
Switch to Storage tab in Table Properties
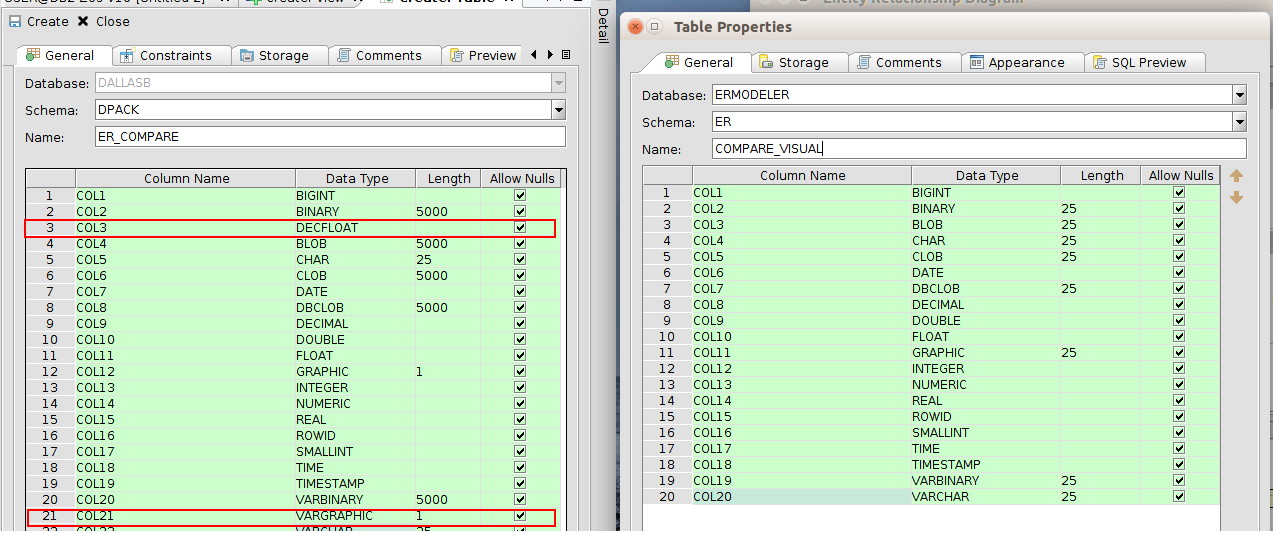pyautogui.click(x=794, y=62)
